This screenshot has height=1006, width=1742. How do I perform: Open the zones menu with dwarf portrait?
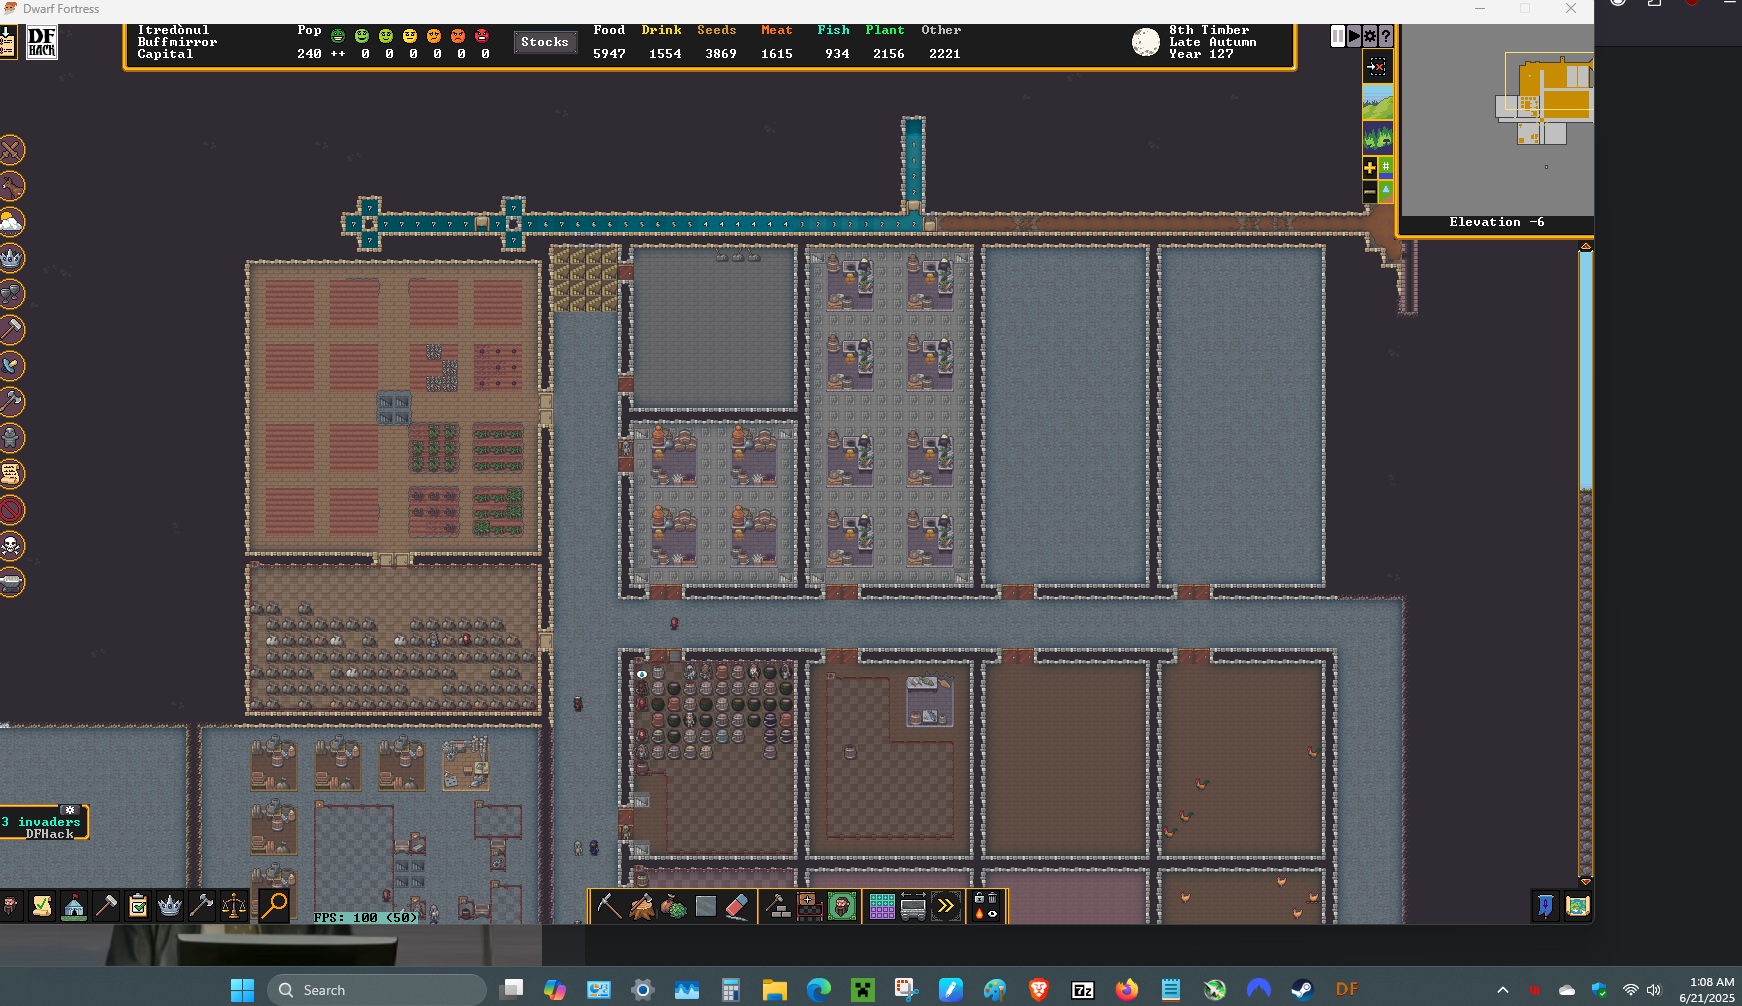coord(842,907)
